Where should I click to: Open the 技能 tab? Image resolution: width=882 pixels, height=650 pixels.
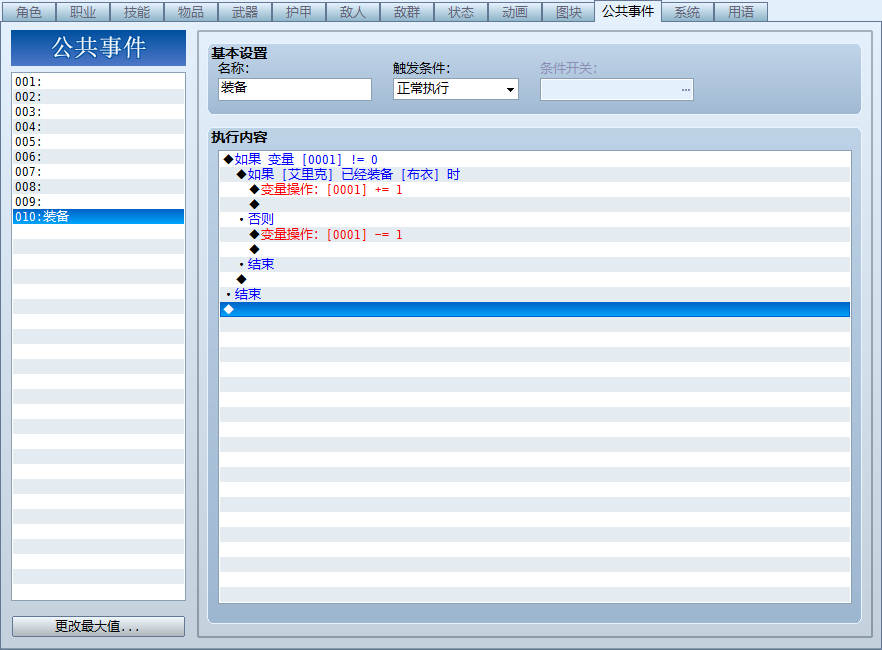pyautogui.click(x=137, y=12)
